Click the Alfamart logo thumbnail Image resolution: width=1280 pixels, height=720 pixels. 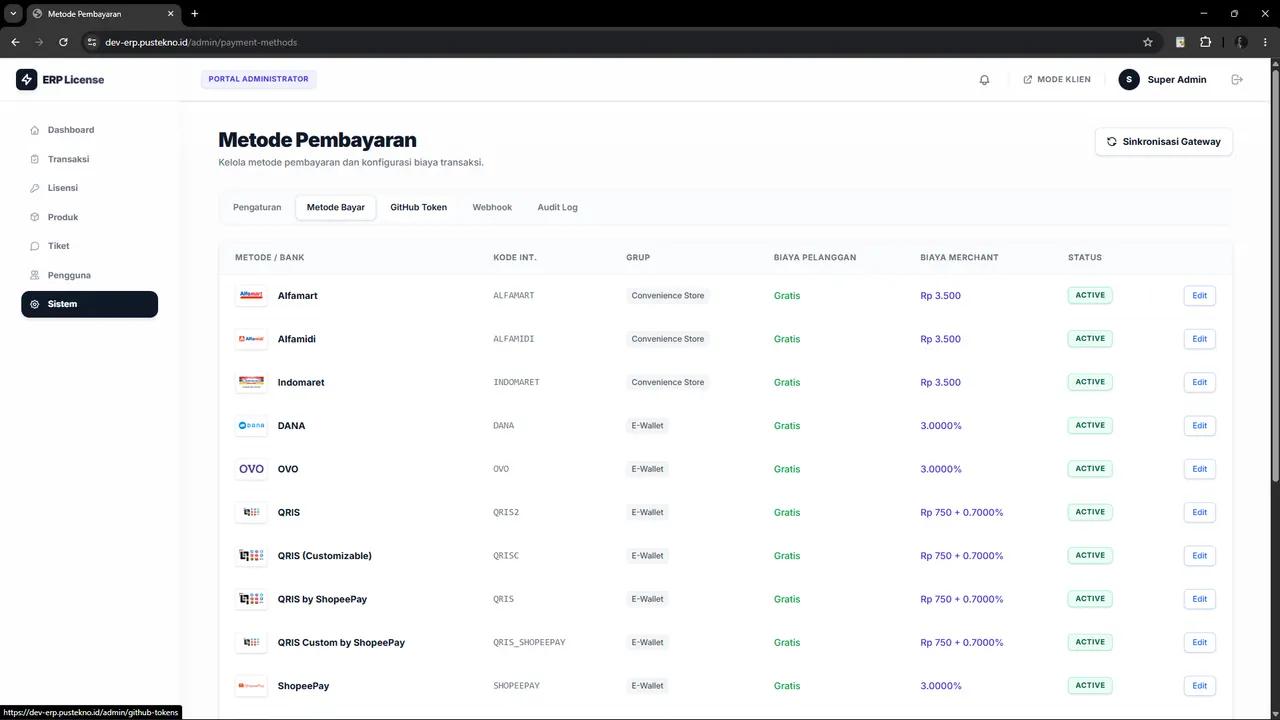click(251, 296)
